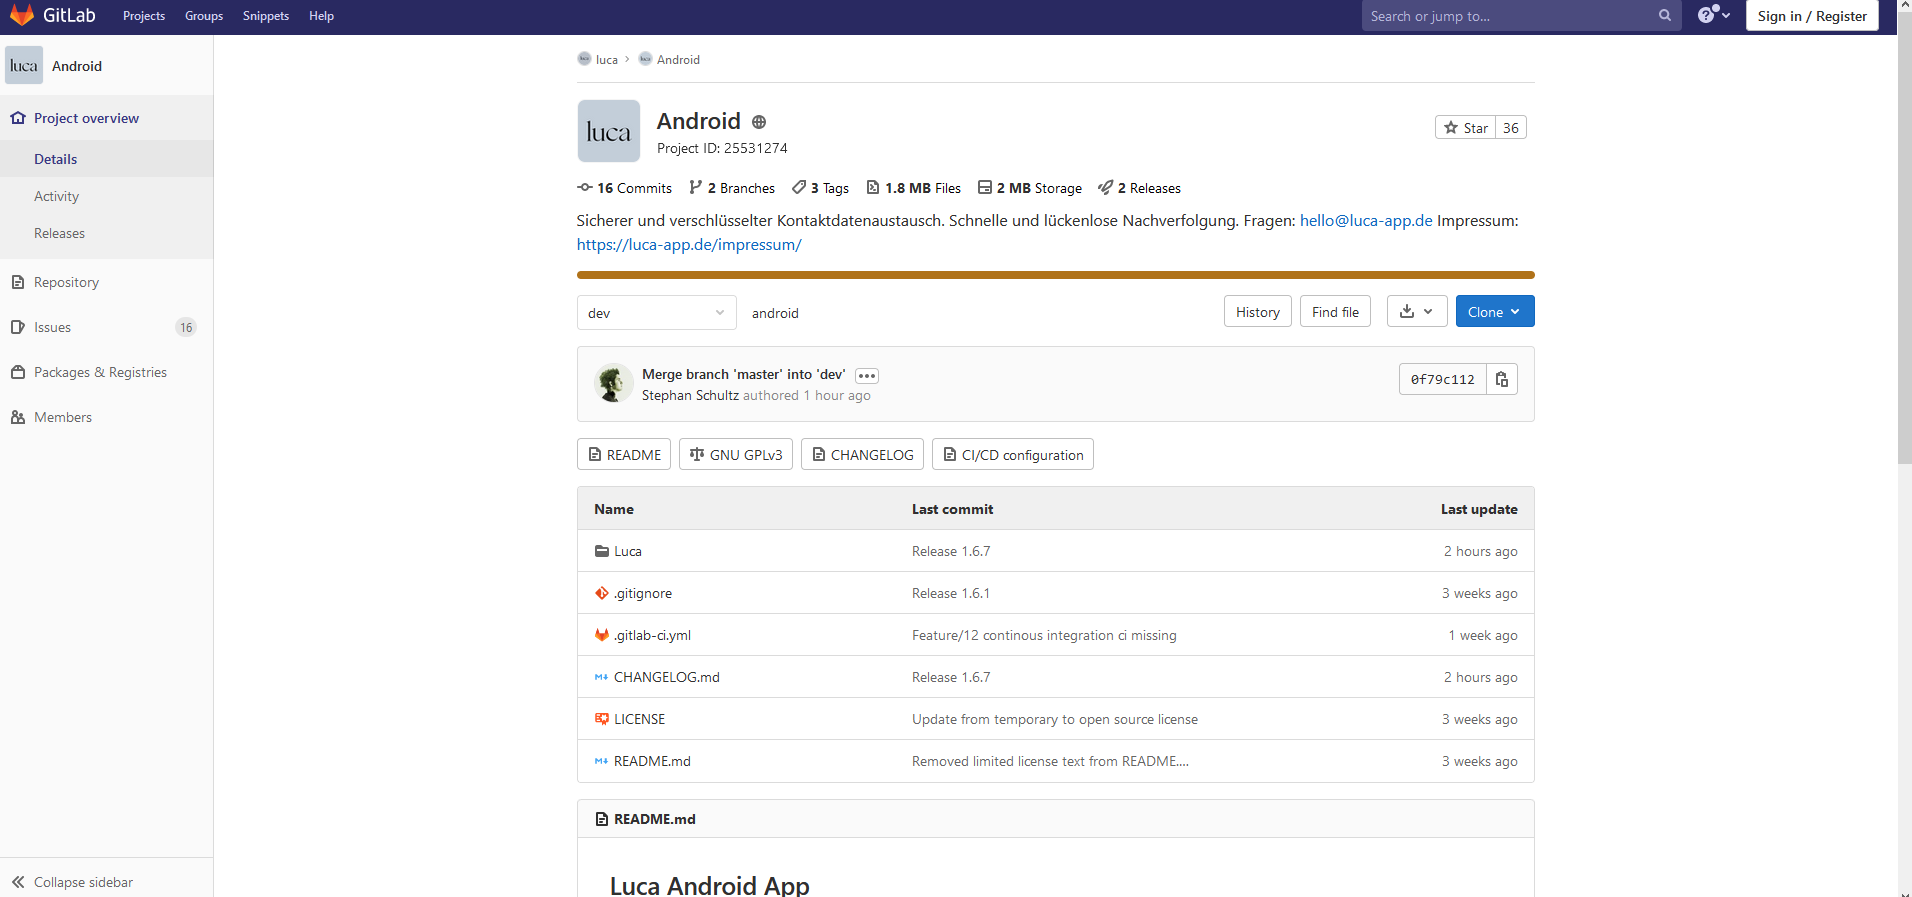
Task: Open Help in the top bar
Action: click(x=321, y=16)
